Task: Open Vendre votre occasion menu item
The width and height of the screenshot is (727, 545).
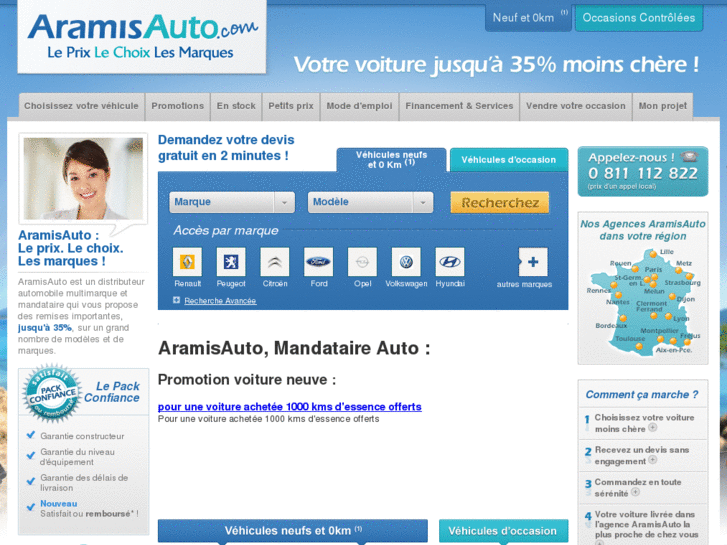Action: click(576, 106)
